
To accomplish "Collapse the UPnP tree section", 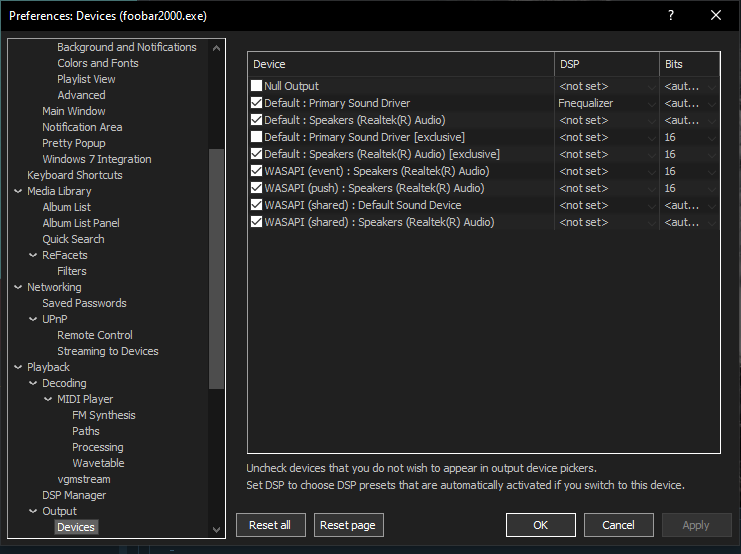I will pyautogui.click(x=33, y=319).
